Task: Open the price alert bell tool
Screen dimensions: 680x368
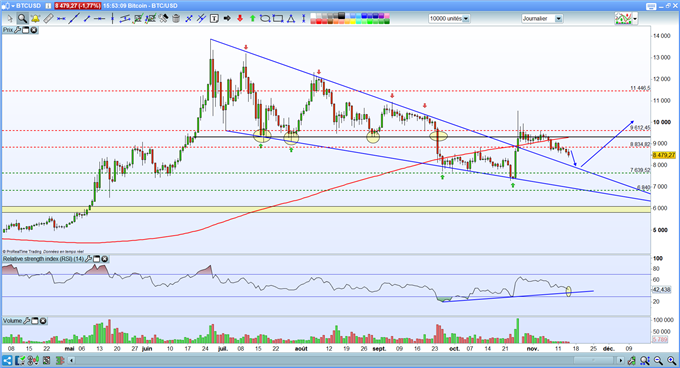Action: 35,18
